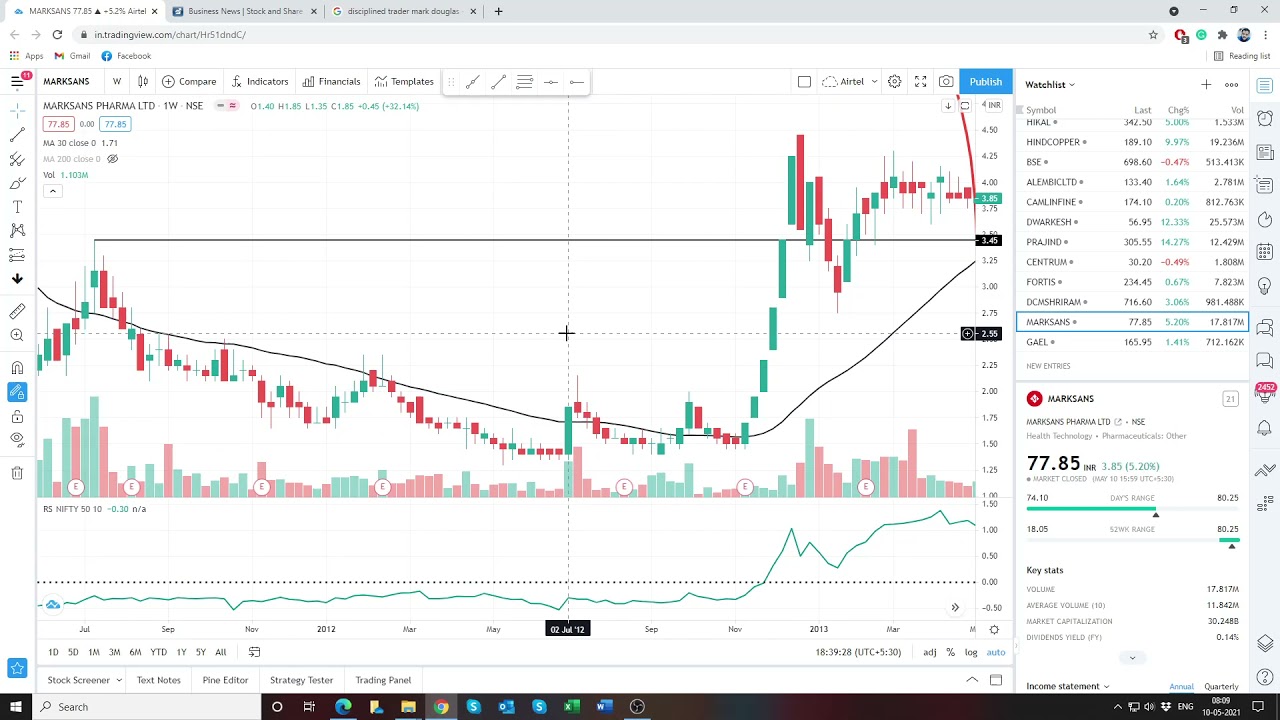Select layout setup square icon
The height and width of the screenshot is (720, 1280).
[x=804, y=81]
